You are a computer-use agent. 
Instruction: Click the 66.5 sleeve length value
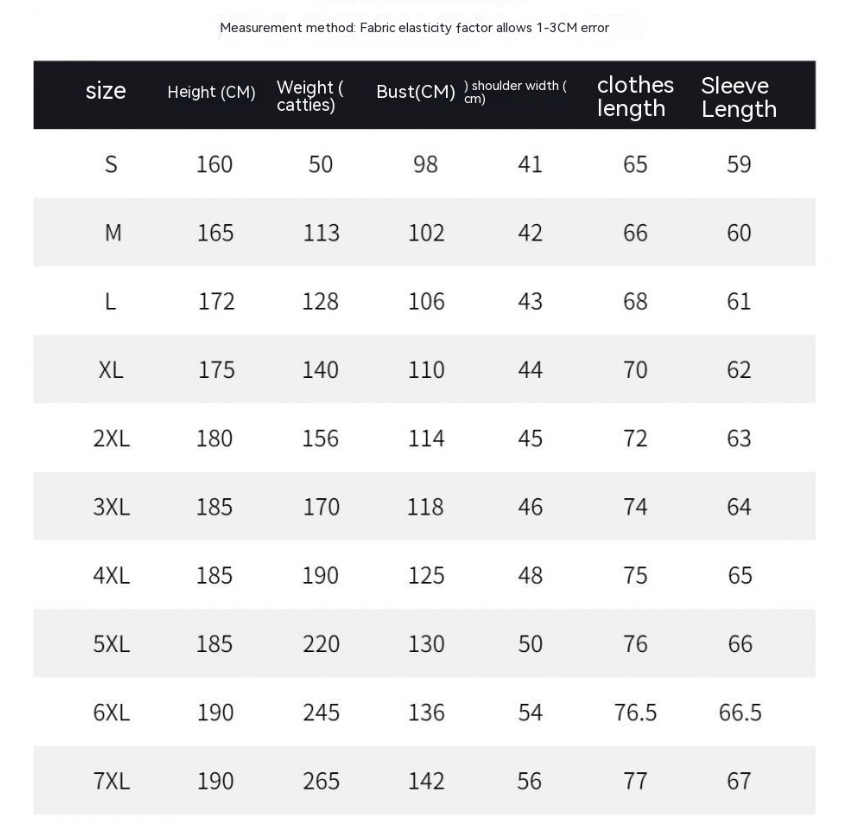coord(740,712)
